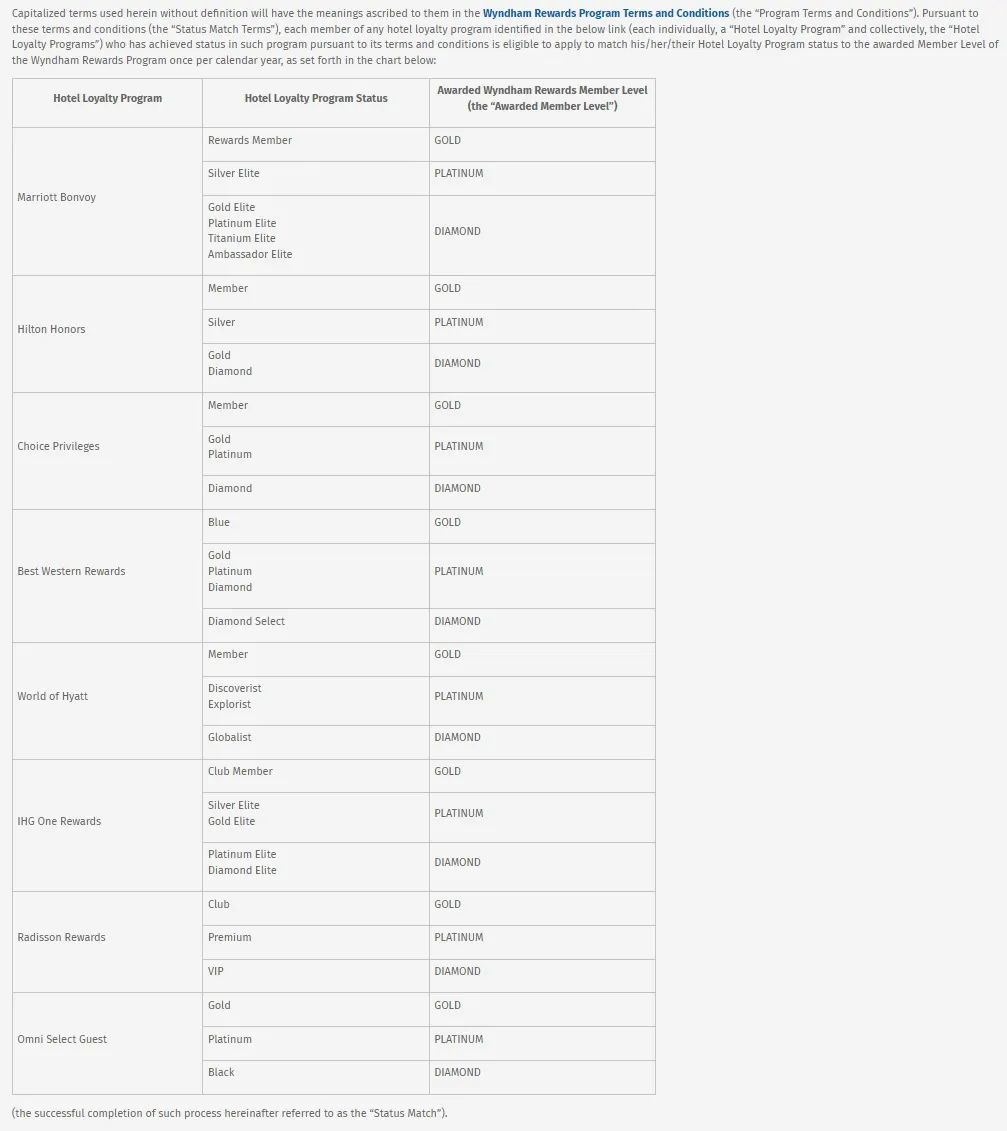Click the Choice Privileges program cell
Screen dimensions: 1007x1131
(x=59, y=446)
